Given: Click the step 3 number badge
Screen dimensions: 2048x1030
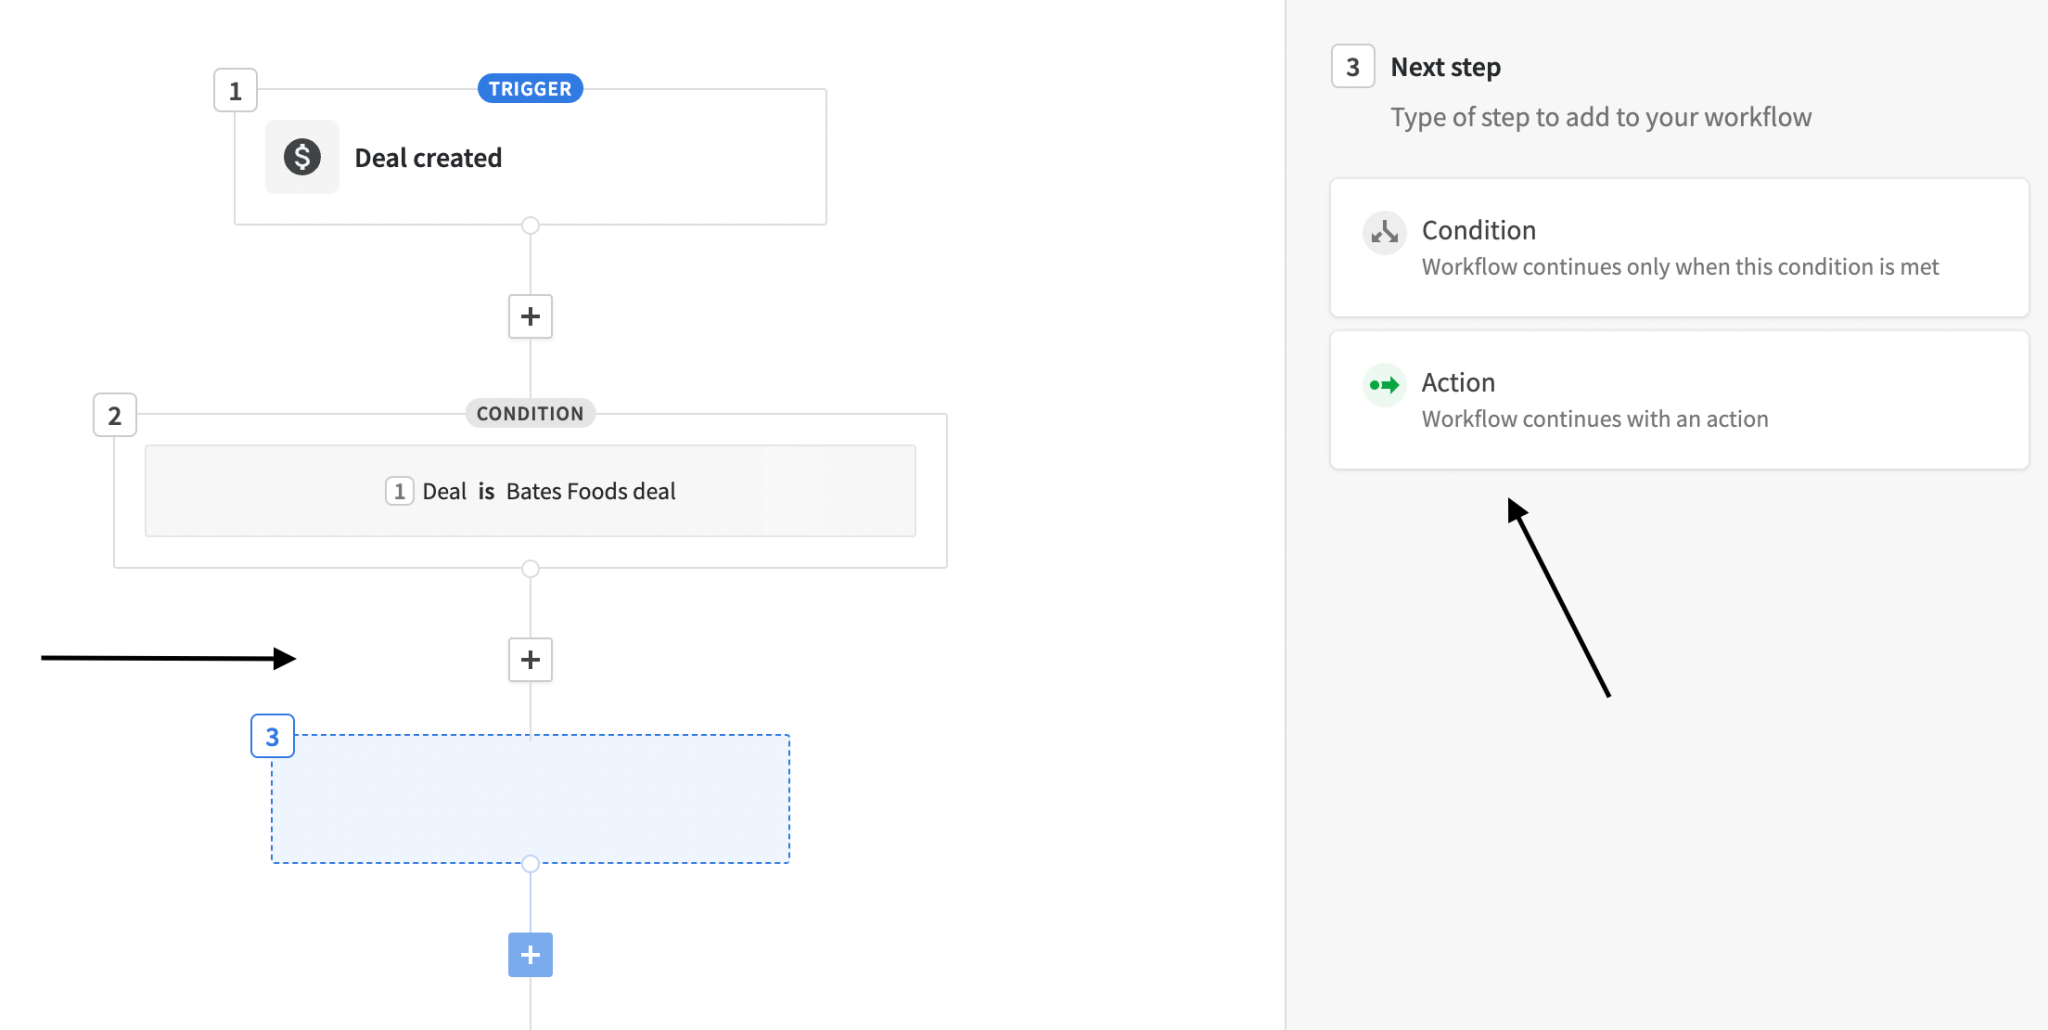Looking at the screenshot, I should [x=271, y=736].
